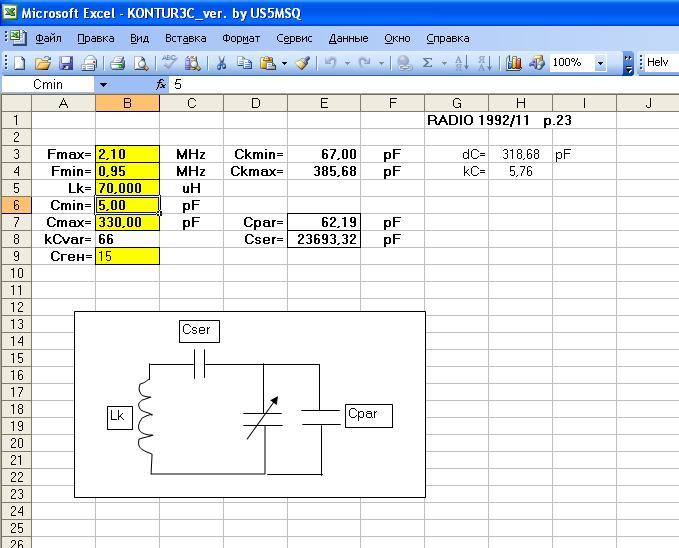Click the AutoSum sigma icon
The height and width of the screenshot is (548, 679).
coord(427,63)
